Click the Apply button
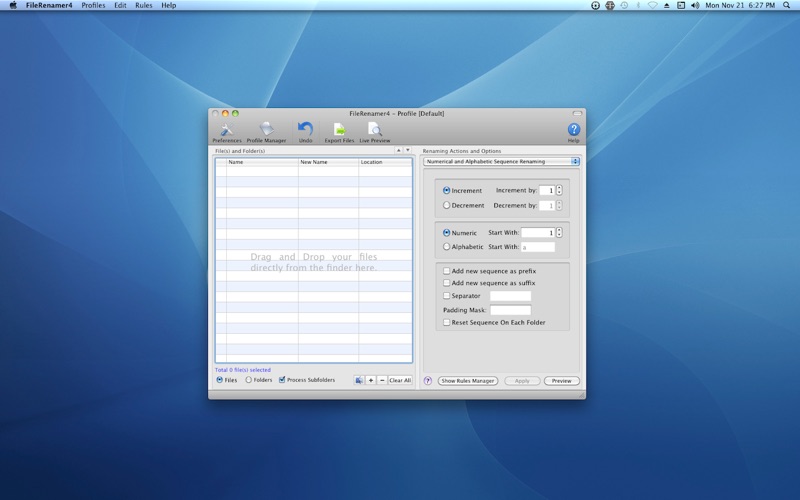 [x=522, y=381]
